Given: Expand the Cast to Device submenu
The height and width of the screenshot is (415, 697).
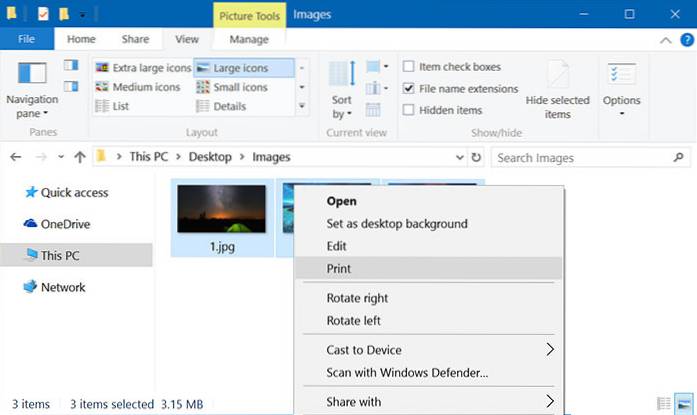Looking at the screenshot, I should [548, 350].
